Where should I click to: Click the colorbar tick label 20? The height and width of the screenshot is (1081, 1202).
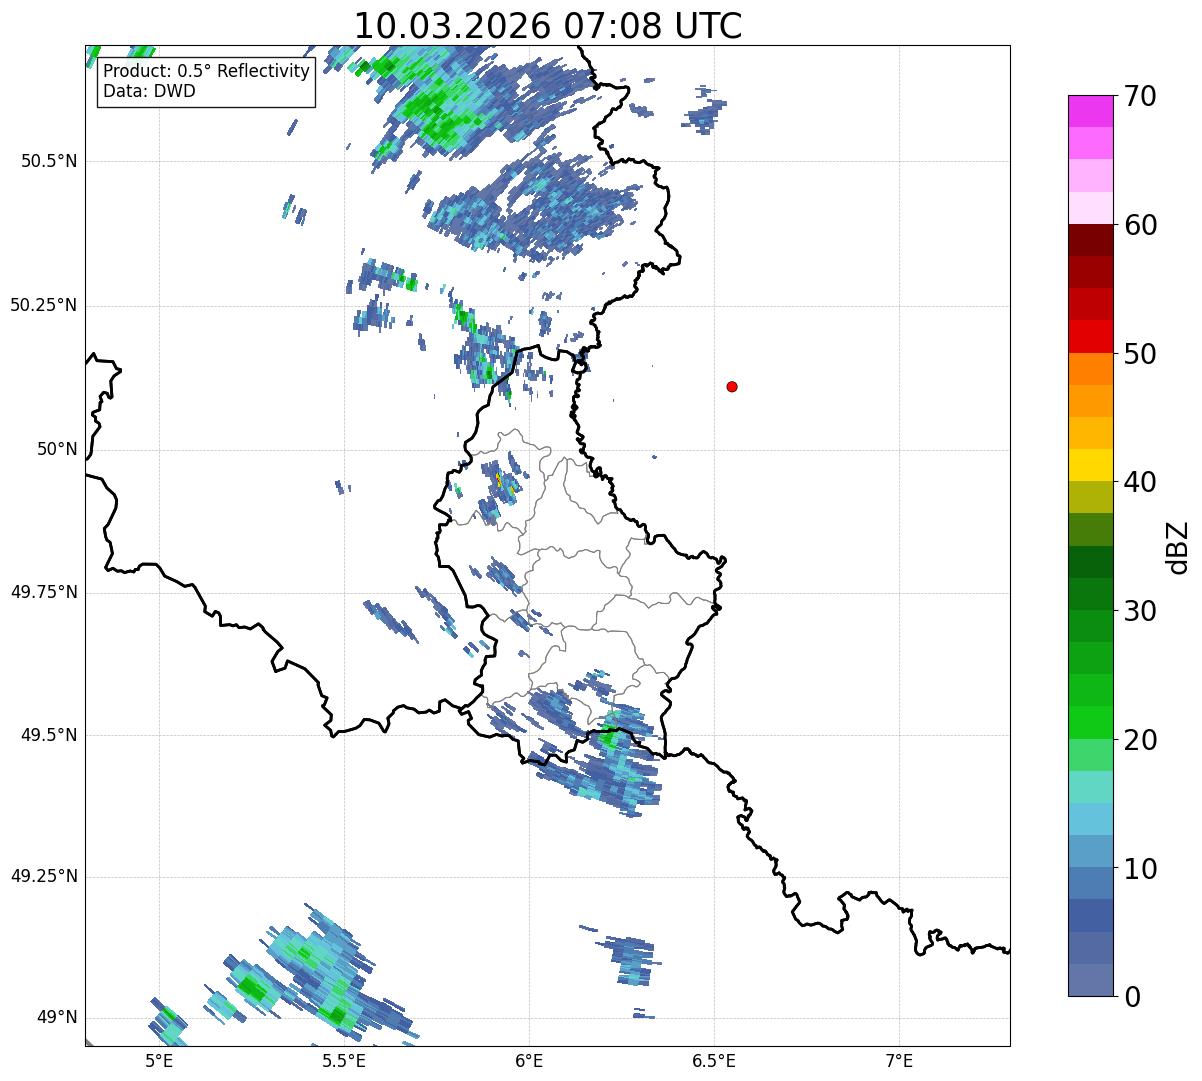(1140, 740)
